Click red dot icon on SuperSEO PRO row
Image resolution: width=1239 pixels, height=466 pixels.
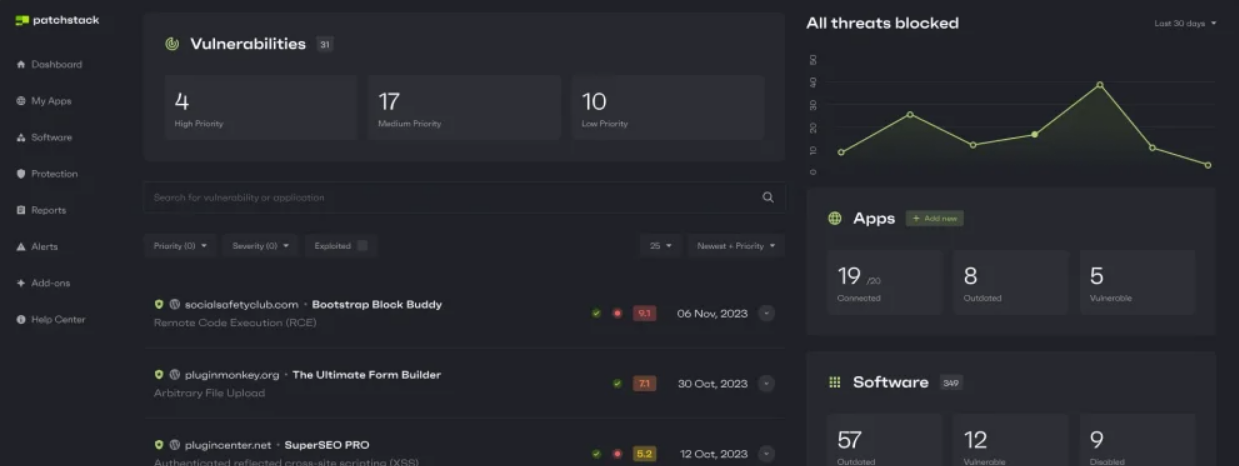tap(617, 454)
